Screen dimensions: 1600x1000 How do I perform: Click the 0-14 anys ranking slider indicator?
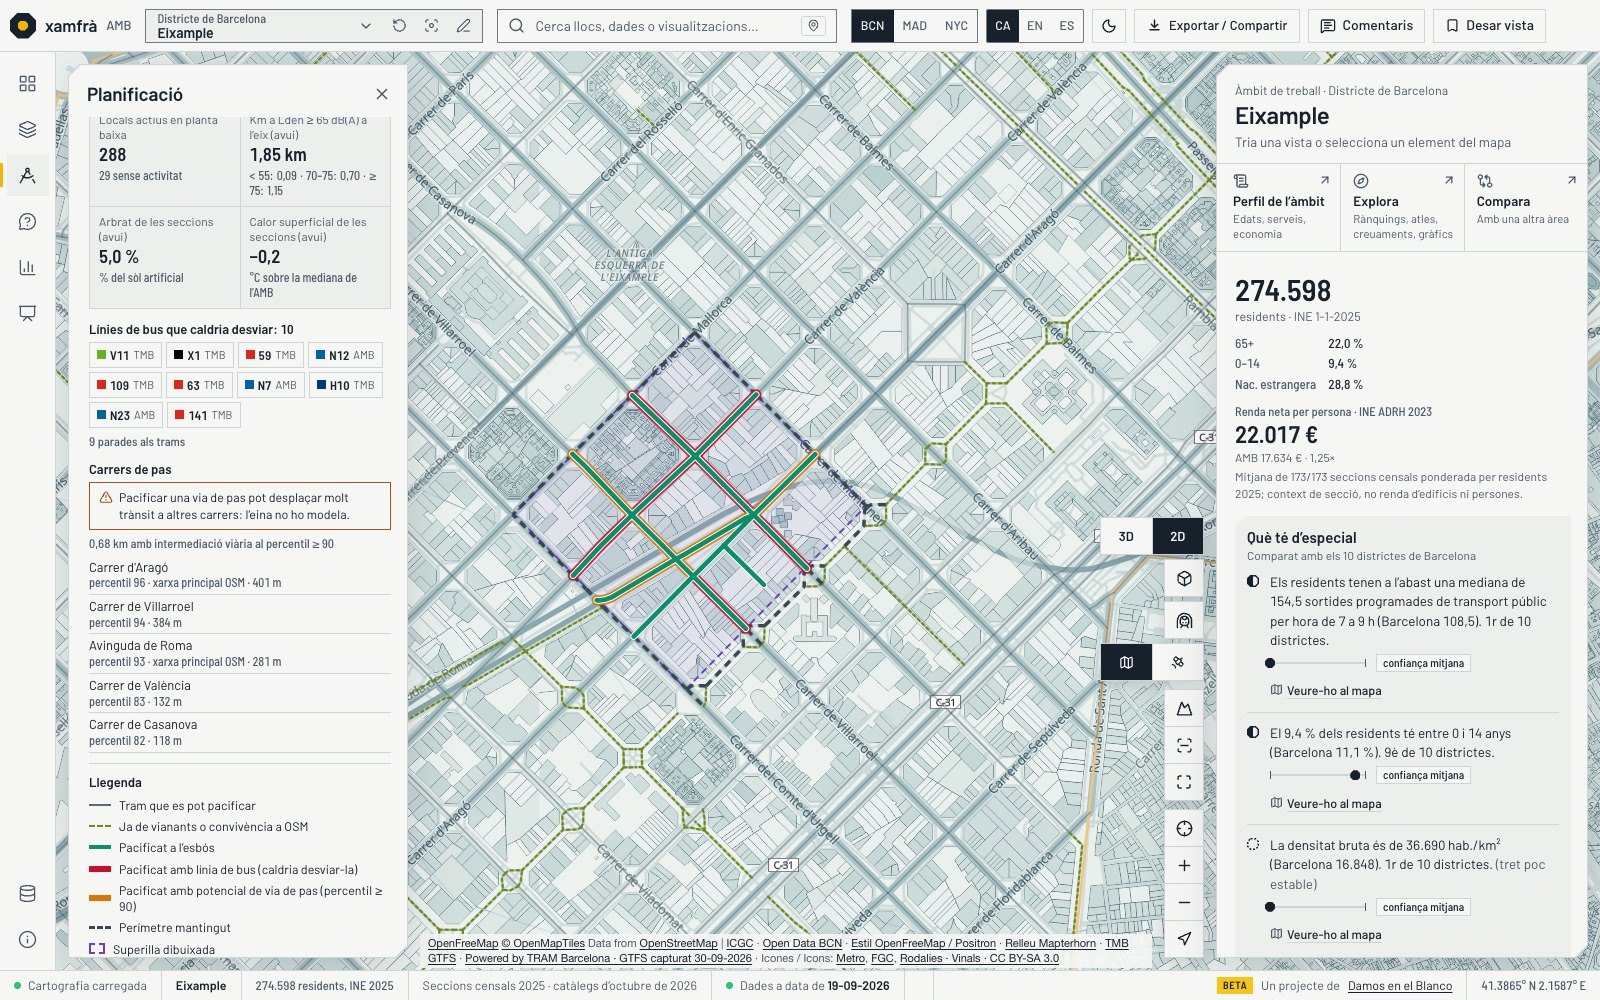[1355, 775]
